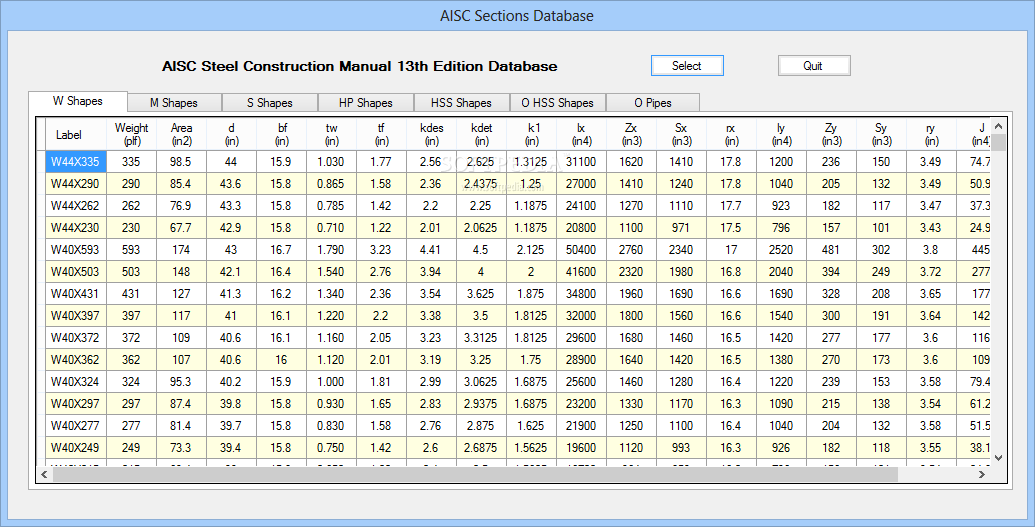The height and width of the screenshot is (527, 1035).
Task: Select the W44X230 label cell
Action: (x=76, y=228)
